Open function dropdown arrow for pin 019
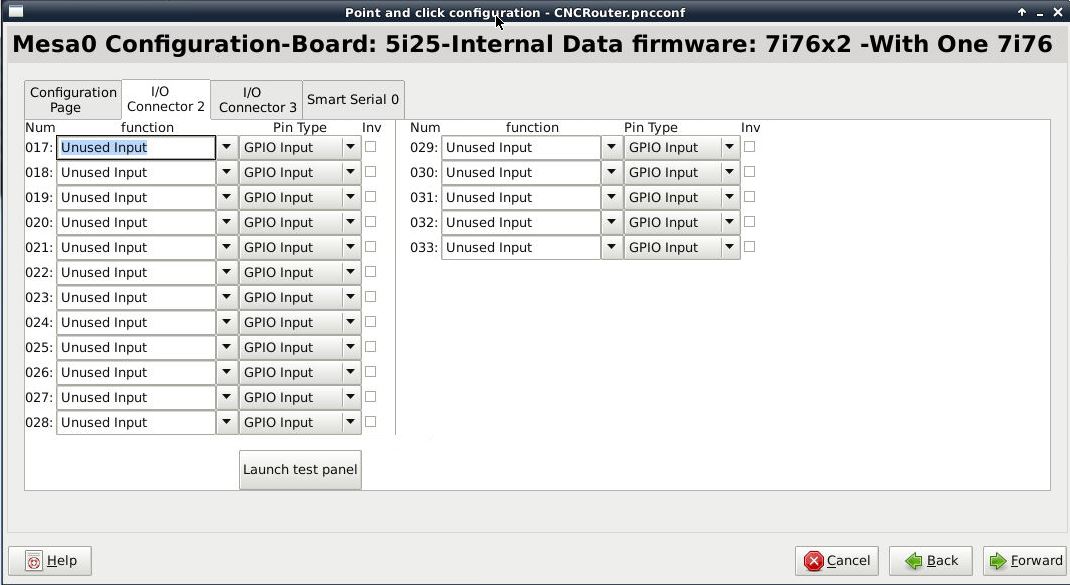Image resolution: width=1070 pixels, height=585 pixels. pos(227,197)
